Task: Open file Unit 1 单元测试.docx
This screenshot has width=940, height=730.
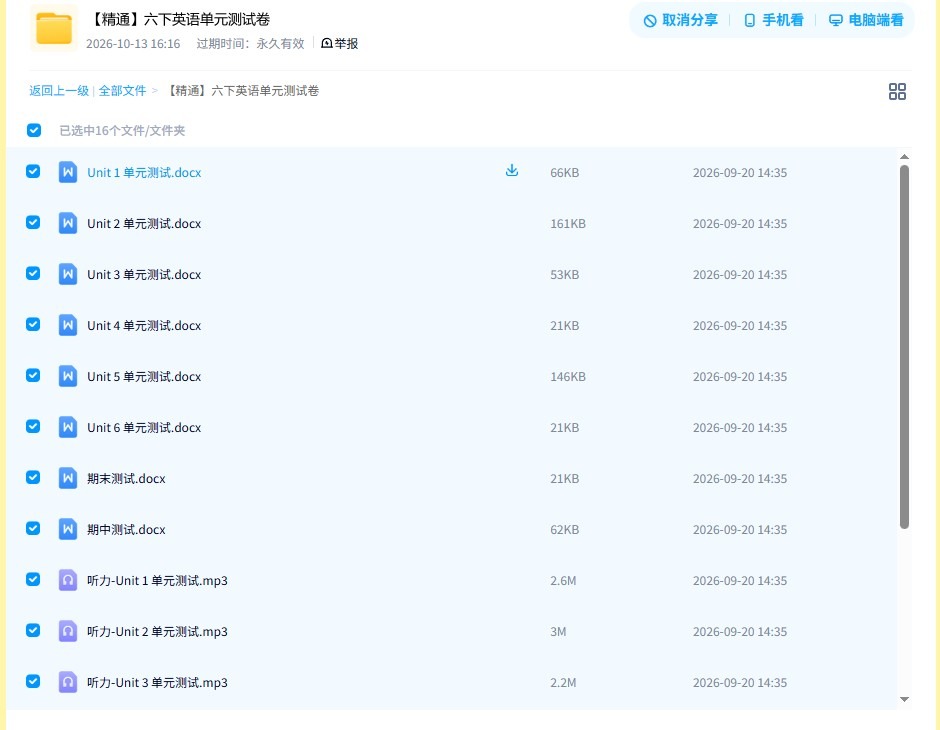Action: [x=144, y=173]
